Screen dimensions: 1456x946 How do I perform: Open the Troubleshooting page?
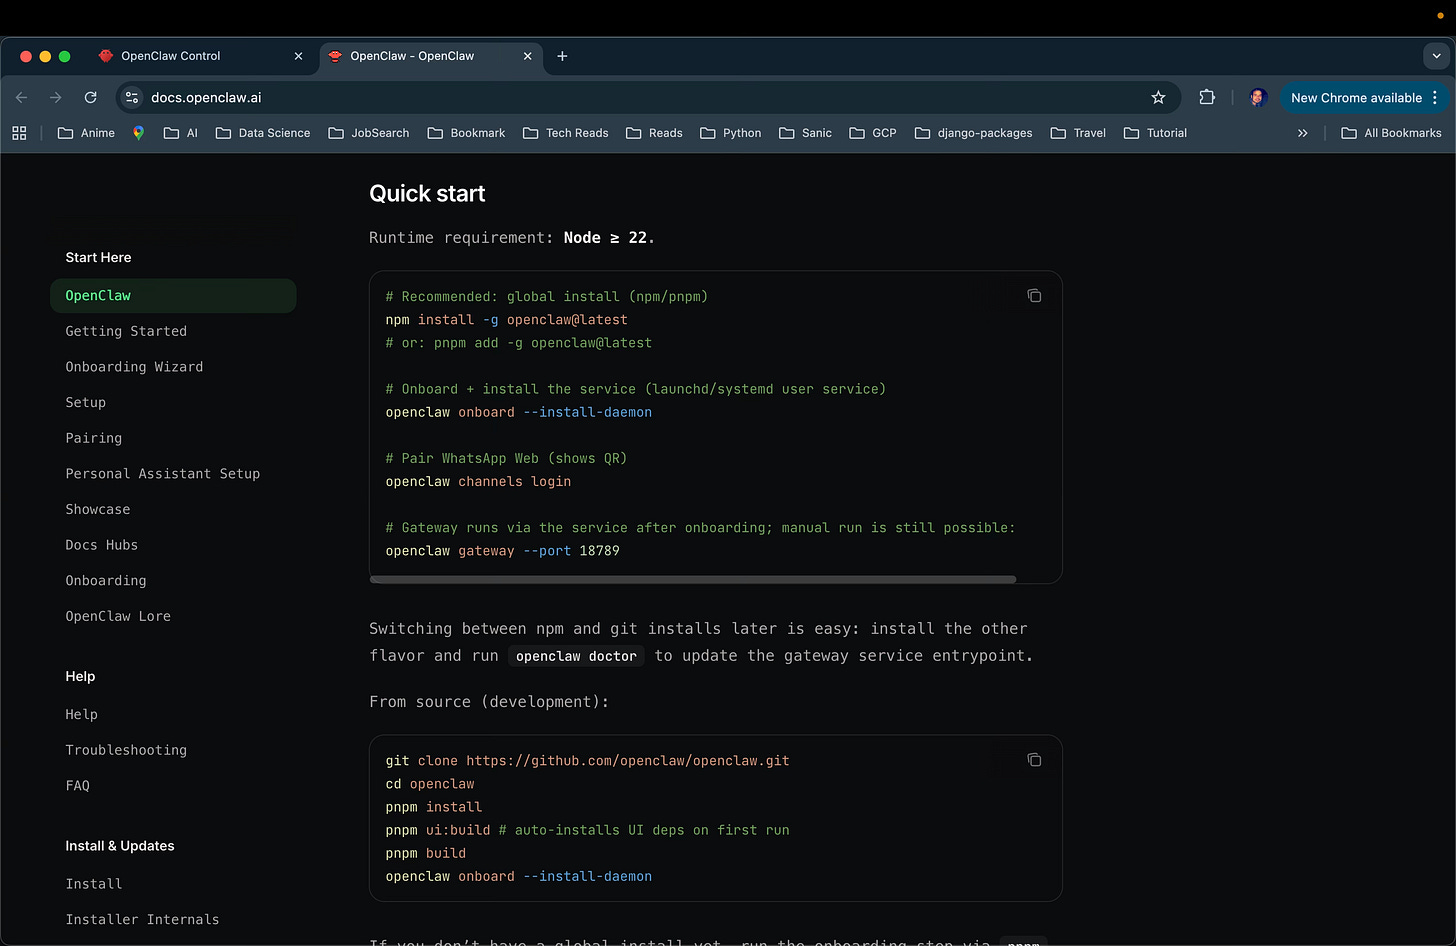coord(126,750)
